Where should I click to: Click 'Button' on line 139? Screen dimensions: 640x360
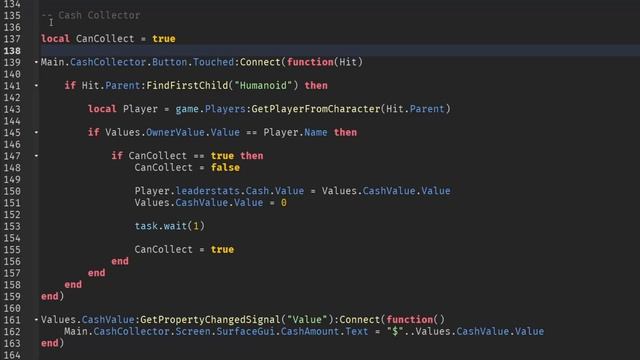pos(169,62)
